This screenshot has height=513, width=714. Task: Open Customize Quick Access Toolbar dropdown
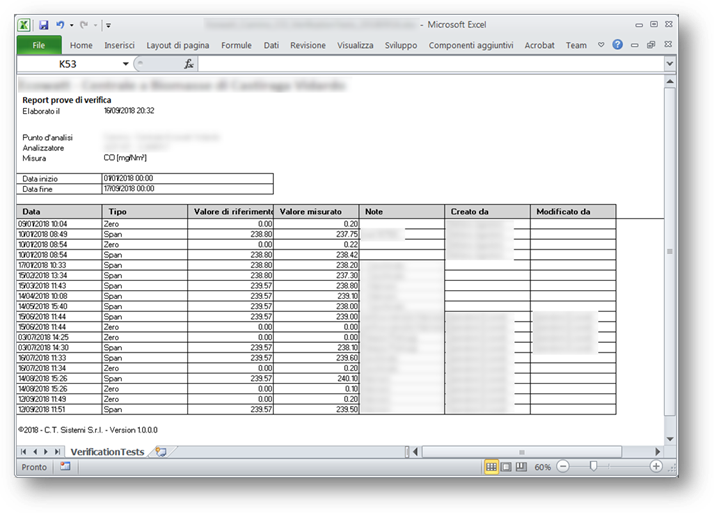(108, 24)
